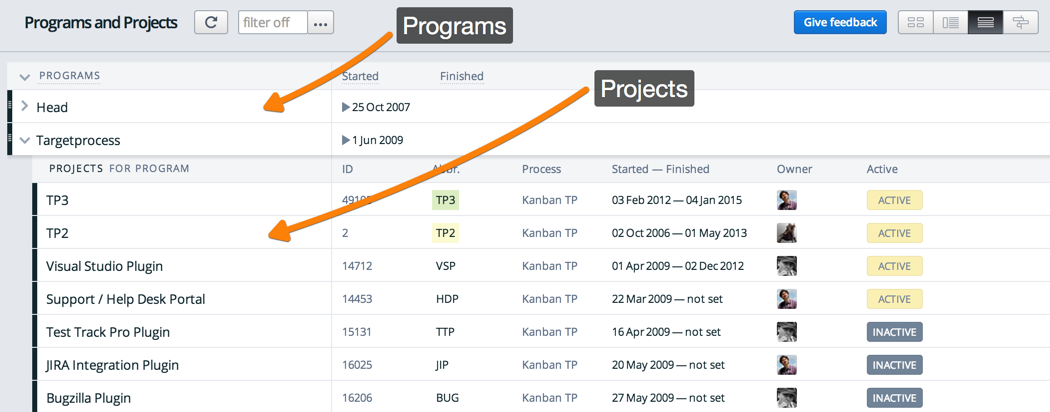Click the HDP abbreviation cell

pyautogui.click(x=447, y=299)
